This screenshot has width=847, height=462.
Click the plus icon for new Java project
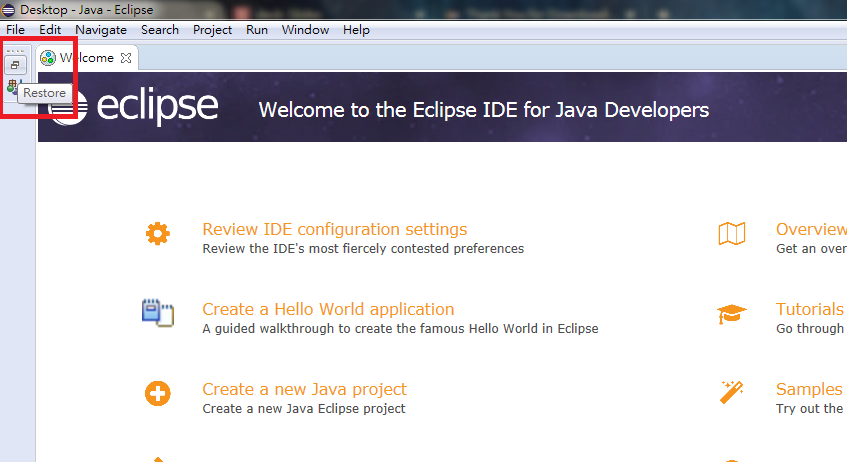158,393
